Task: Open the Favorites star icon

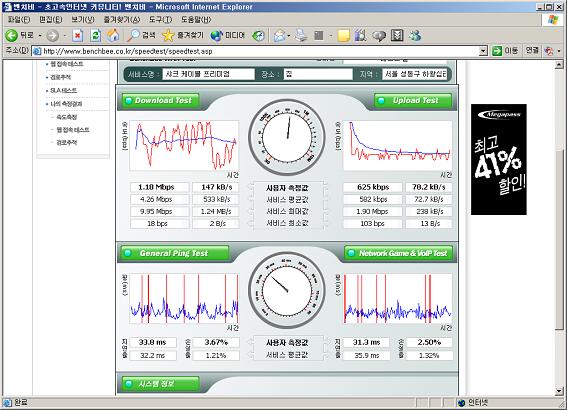Action: click(x=168, y=35)
